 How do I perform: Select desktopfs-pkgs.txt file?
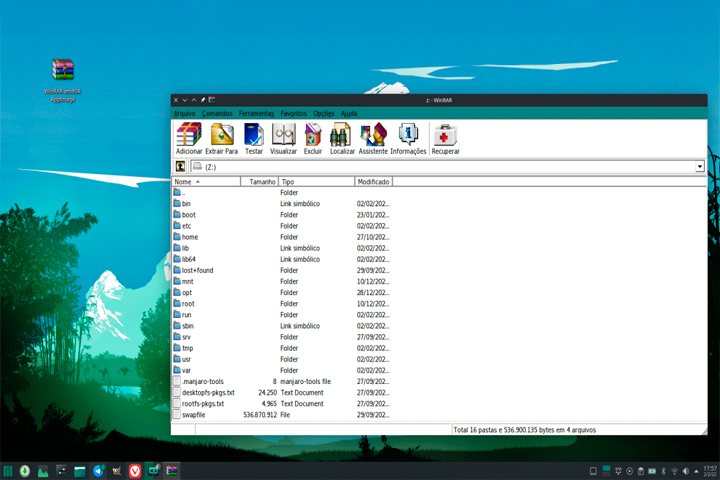281,392
